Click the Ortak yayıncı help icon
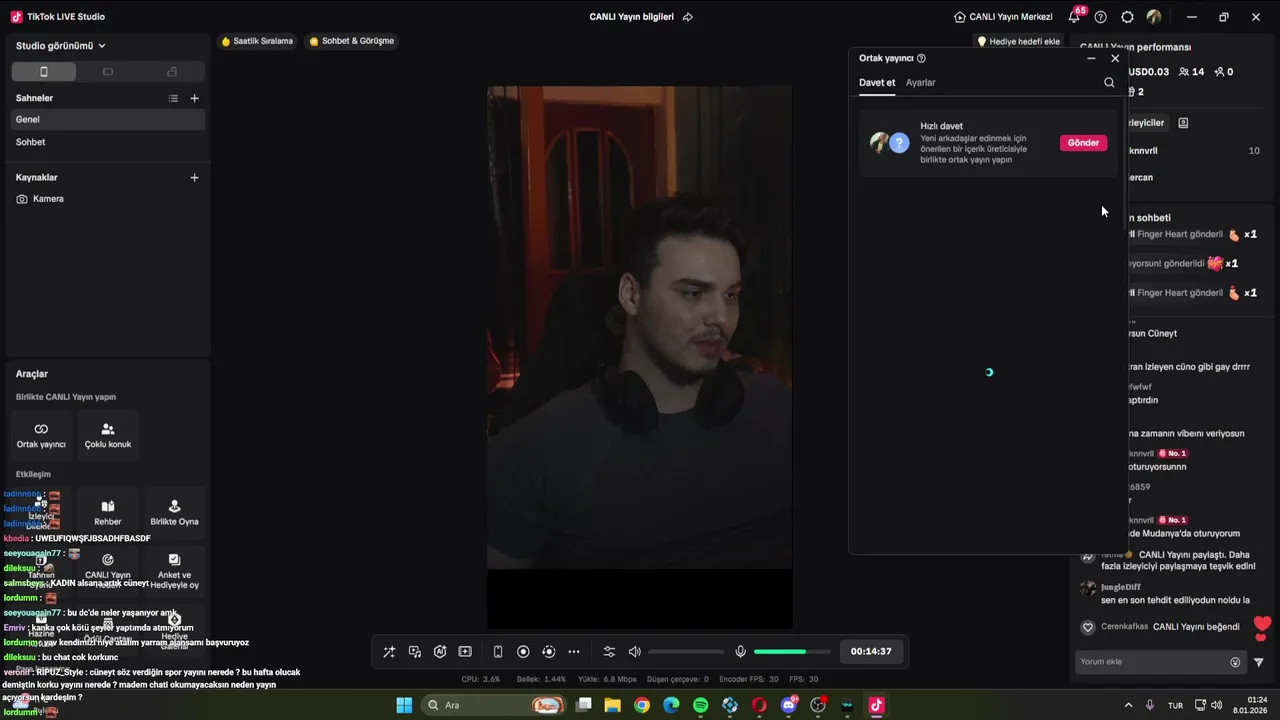Screen dimensions: 1280x720 click(921, 58)
